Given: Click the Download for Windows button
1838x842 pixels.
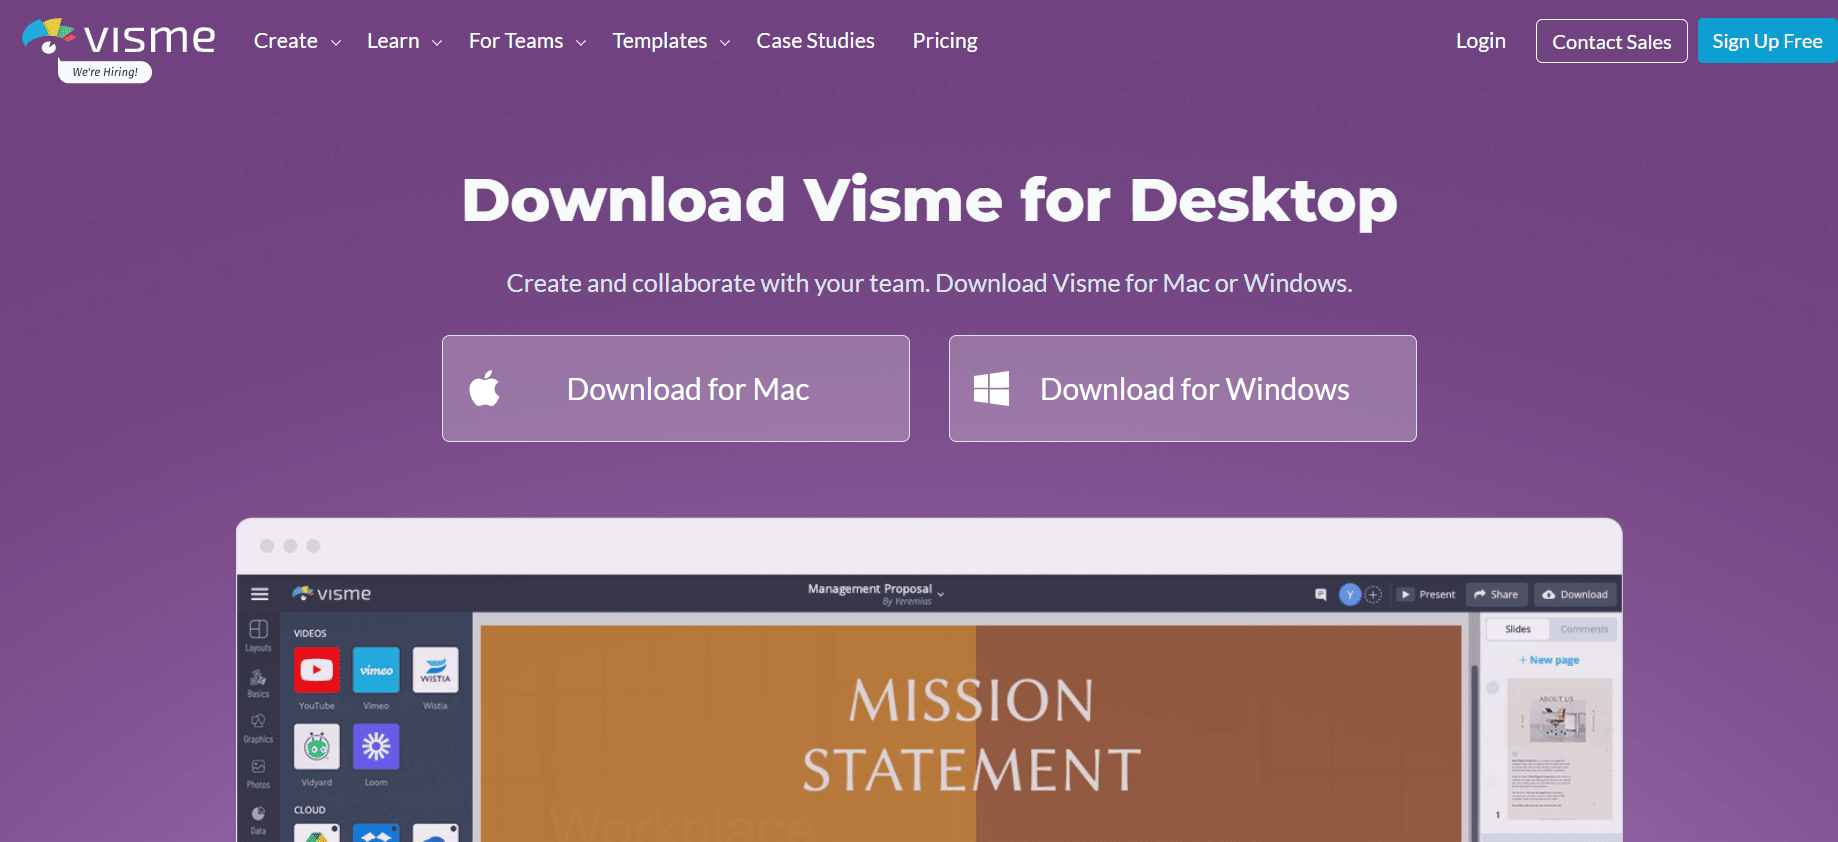Looking at the screenshot, I should click(x=1182, y=389).
